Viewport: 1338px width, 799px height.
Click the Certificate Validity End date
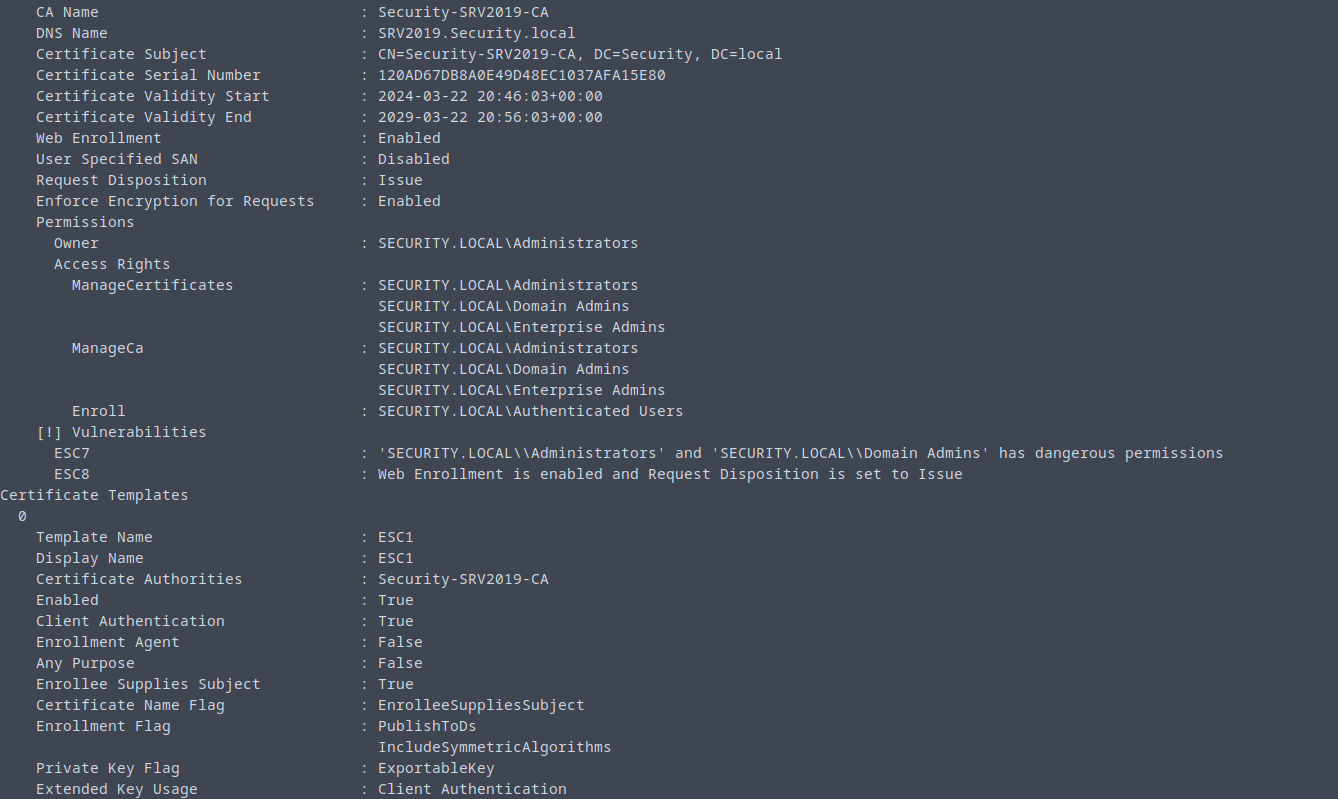point(490,118)
